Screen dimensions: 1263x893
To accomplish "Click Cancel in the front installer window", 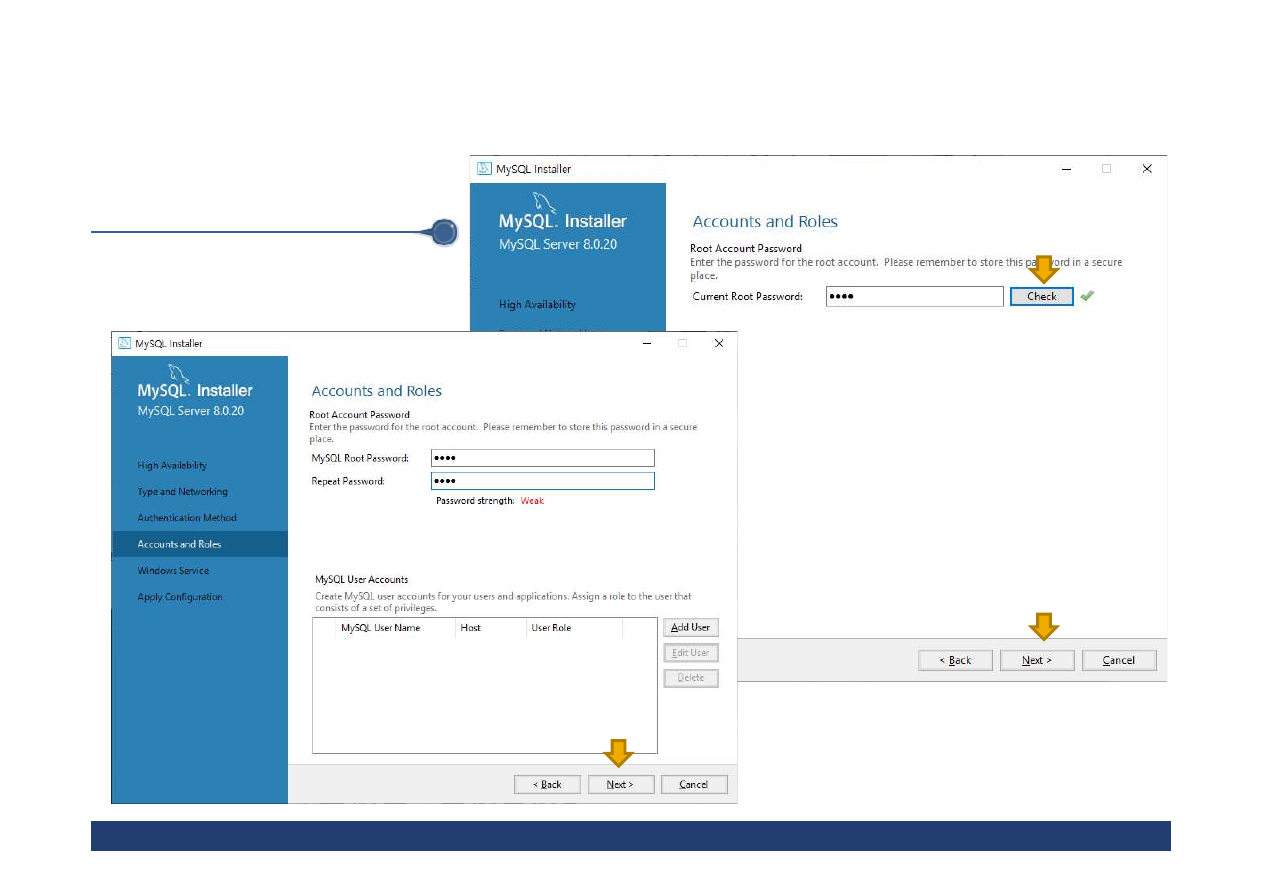I will [x=693, y=784].
